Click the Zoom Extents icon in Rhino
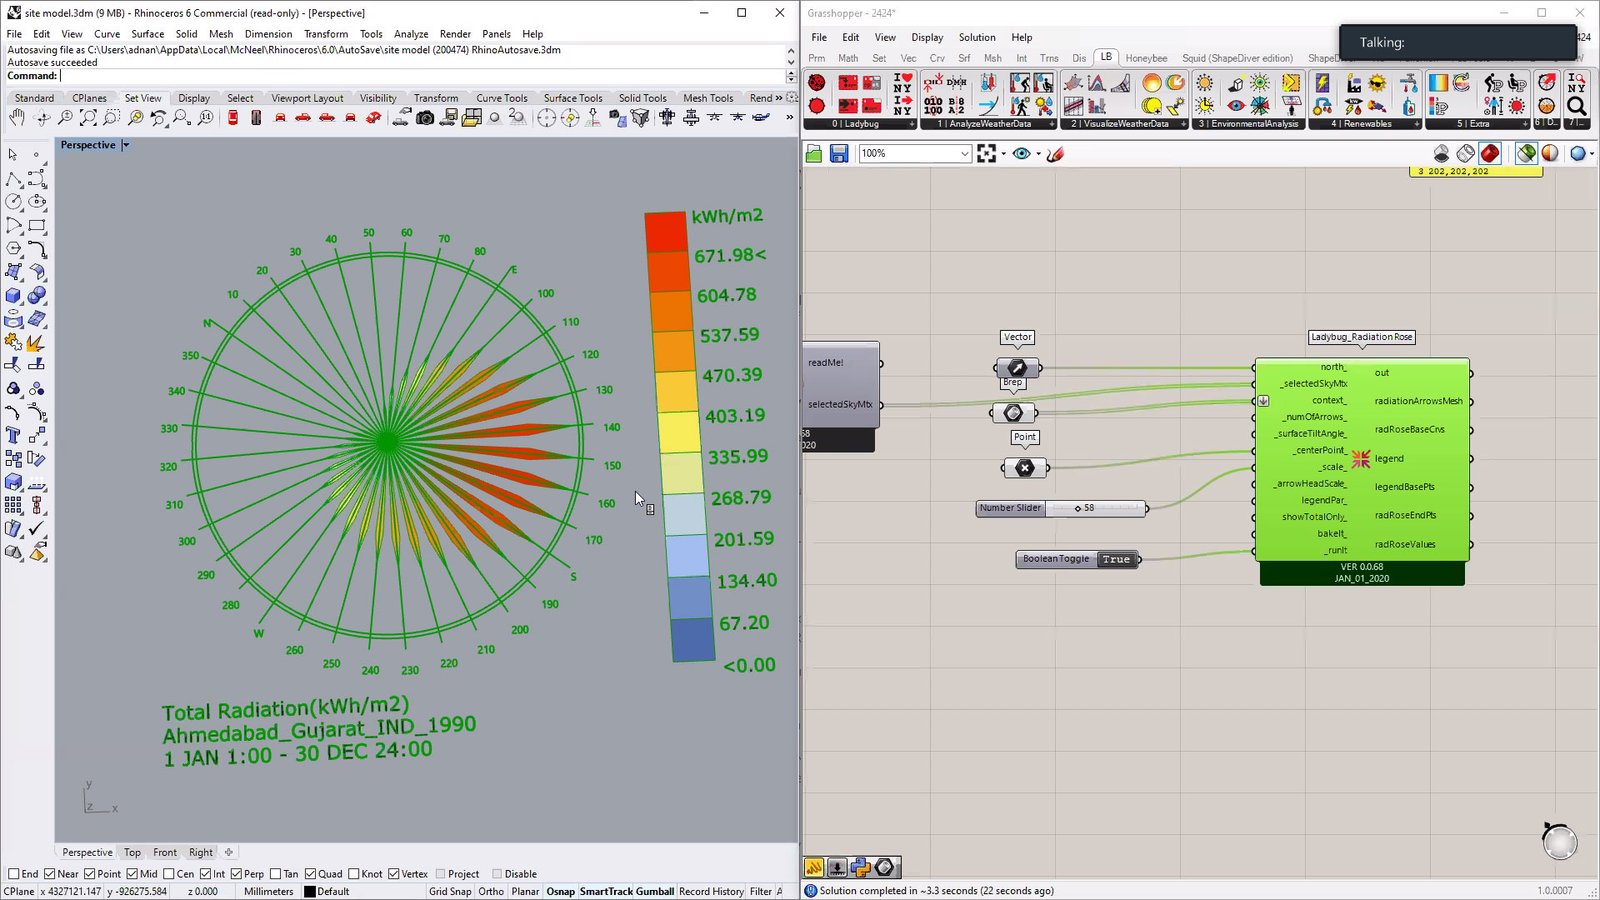This screenshot has width=1600, height=900. 88,118
